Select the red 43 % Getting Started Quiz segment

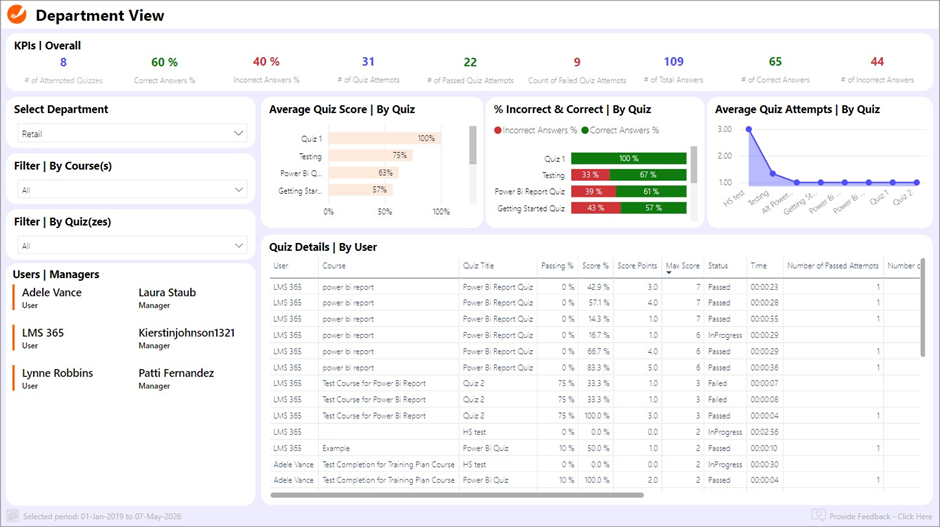click(596, 208)
